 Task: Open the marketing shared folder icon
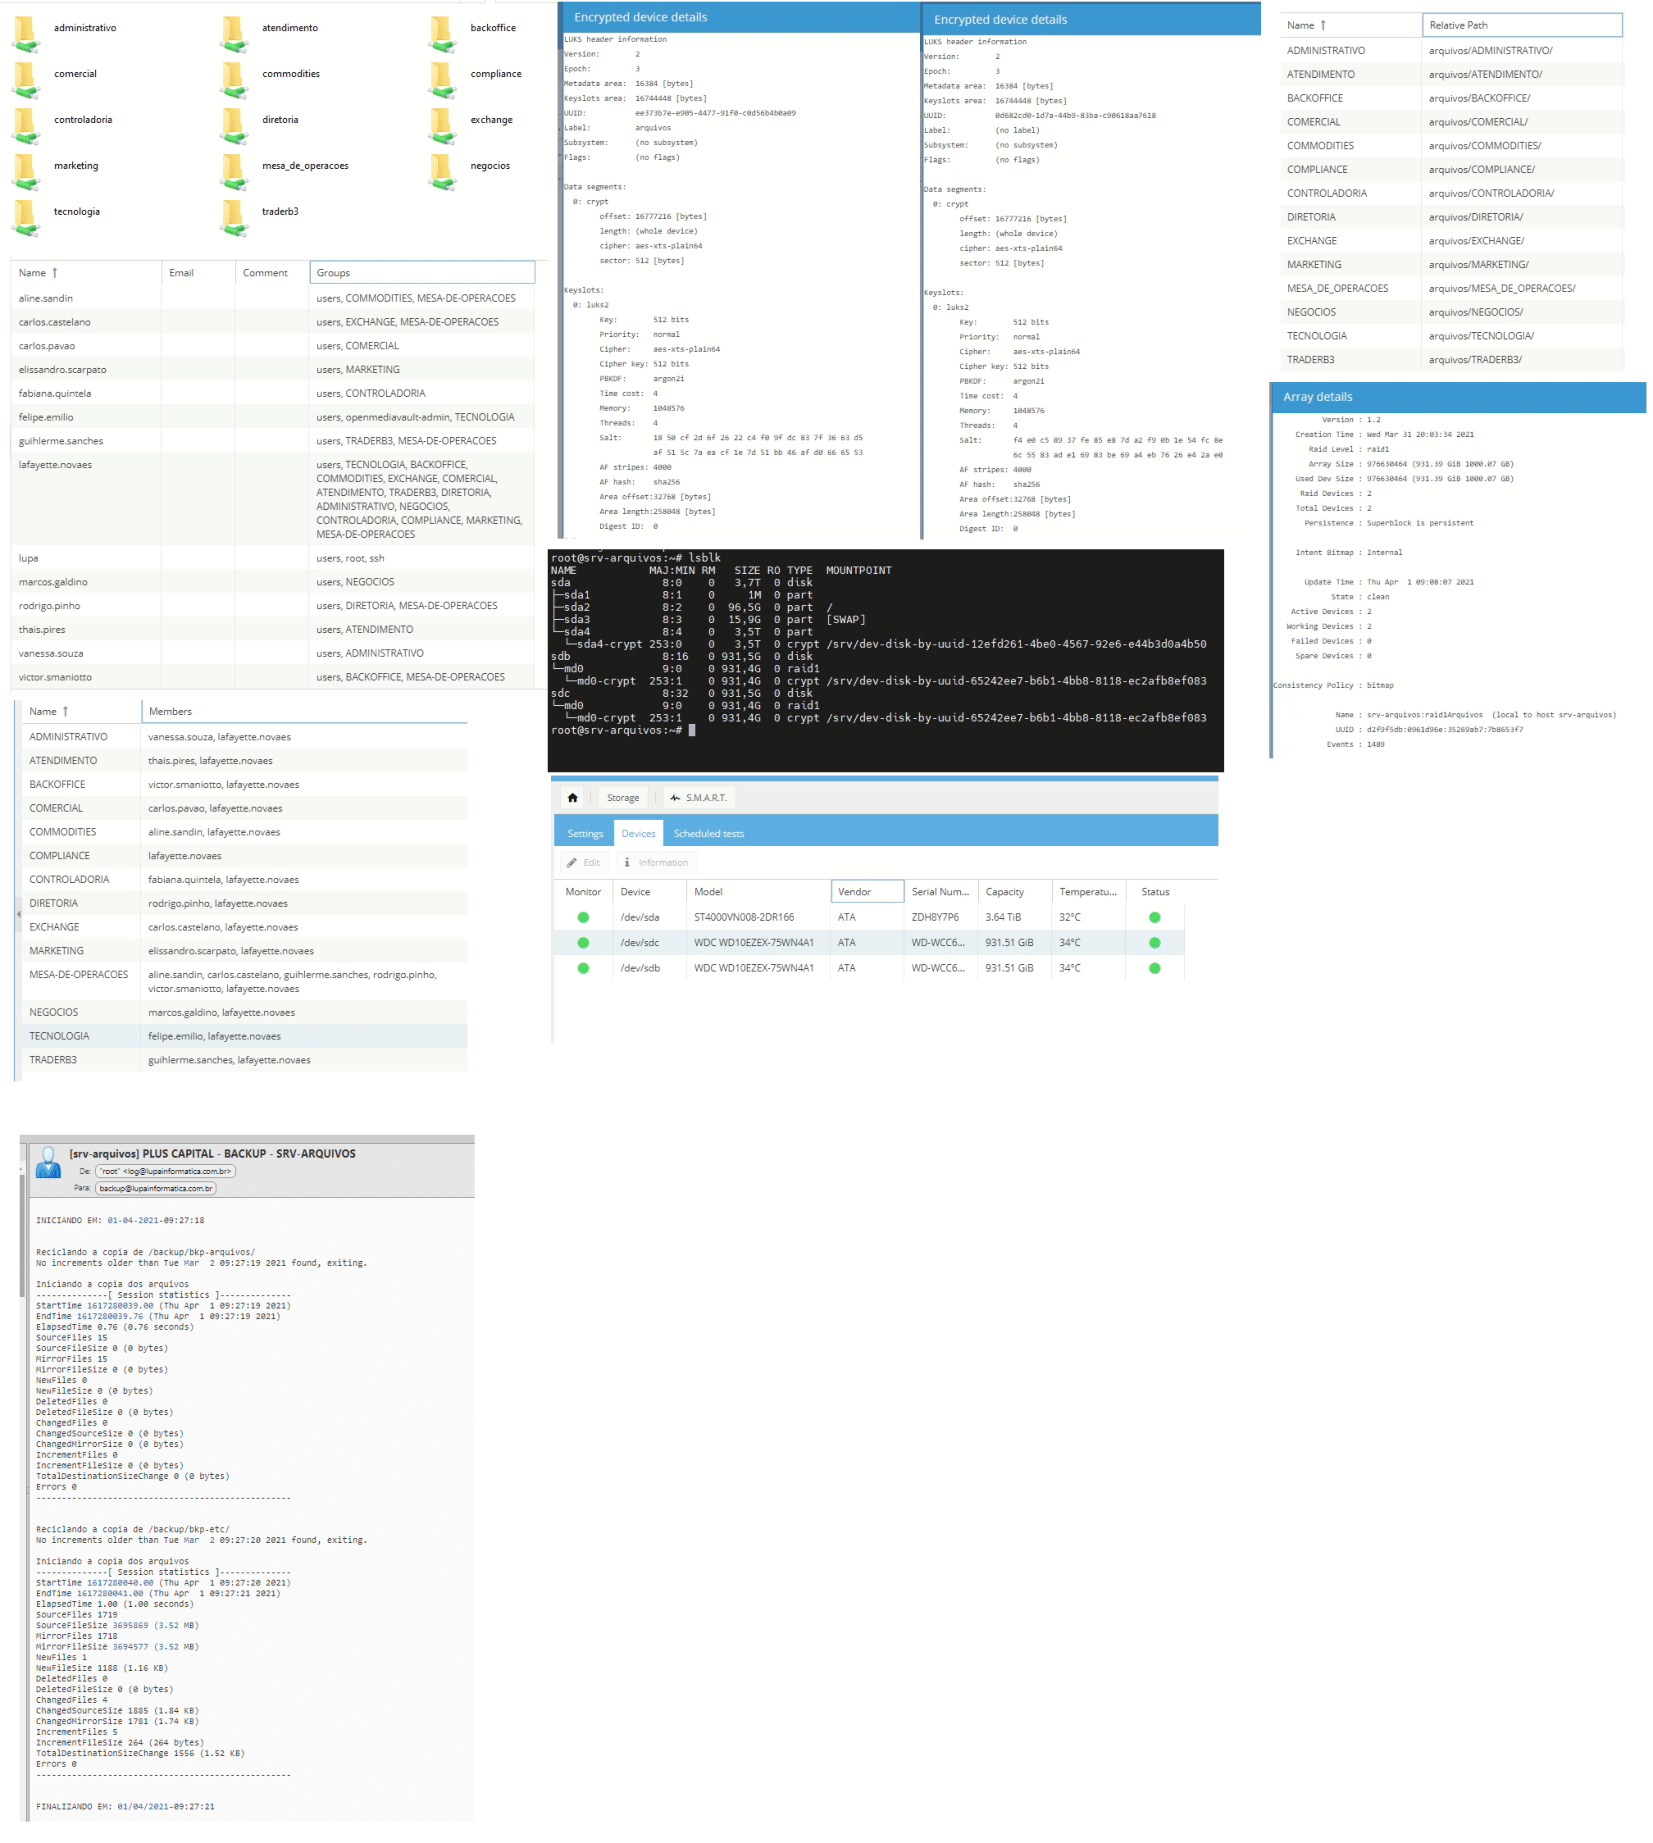[x=27, y=170]
